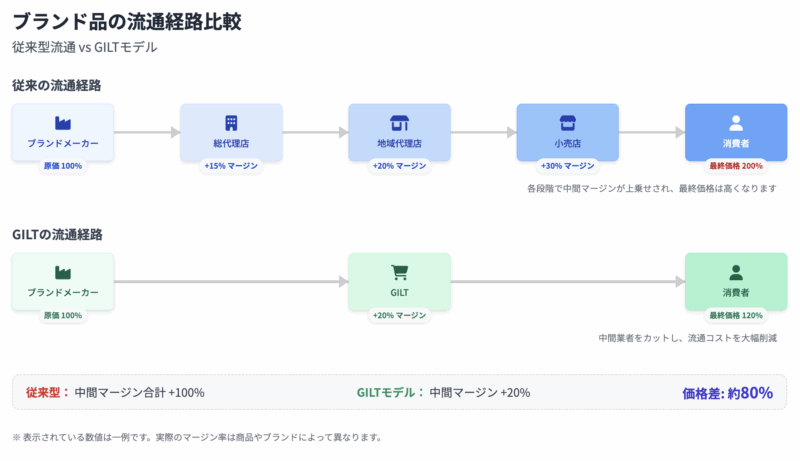Click 中間マージン +20% in the summary box
Screen dimensions: 800x461
480,393
